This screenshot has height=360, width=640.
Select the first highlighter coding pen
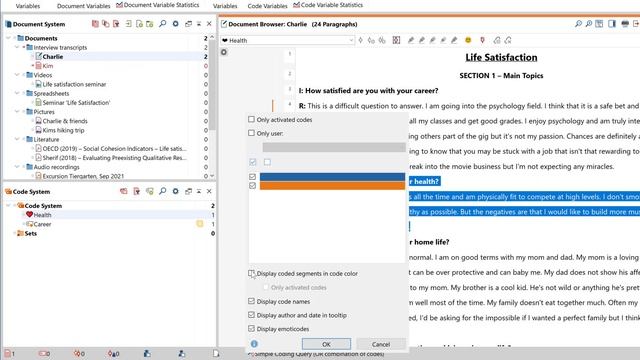pyautogui.click(x=411, y=40)
